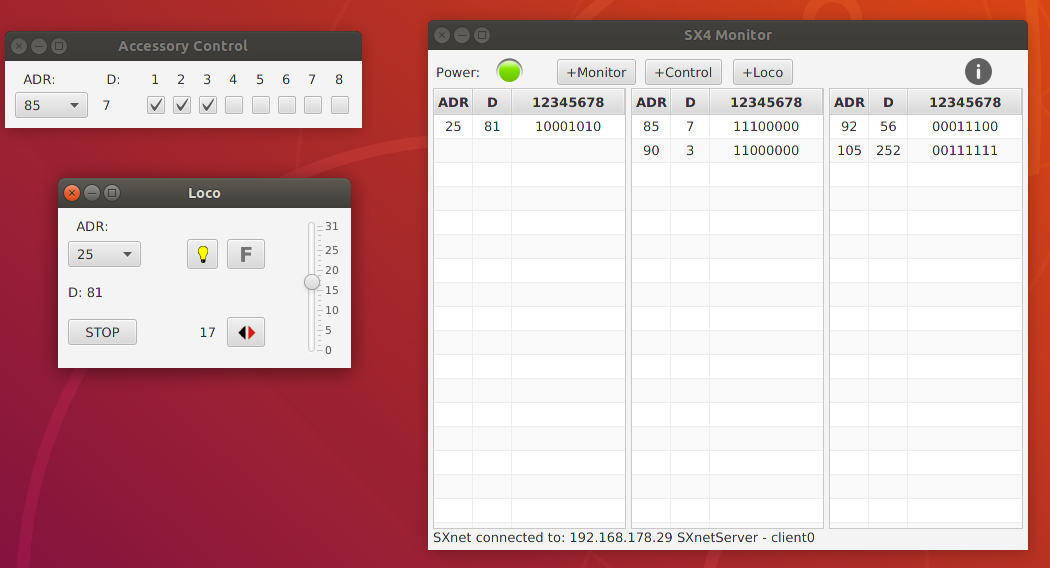Click the +Monitor button
1050x568 pixels.
(x=596, y=72)
